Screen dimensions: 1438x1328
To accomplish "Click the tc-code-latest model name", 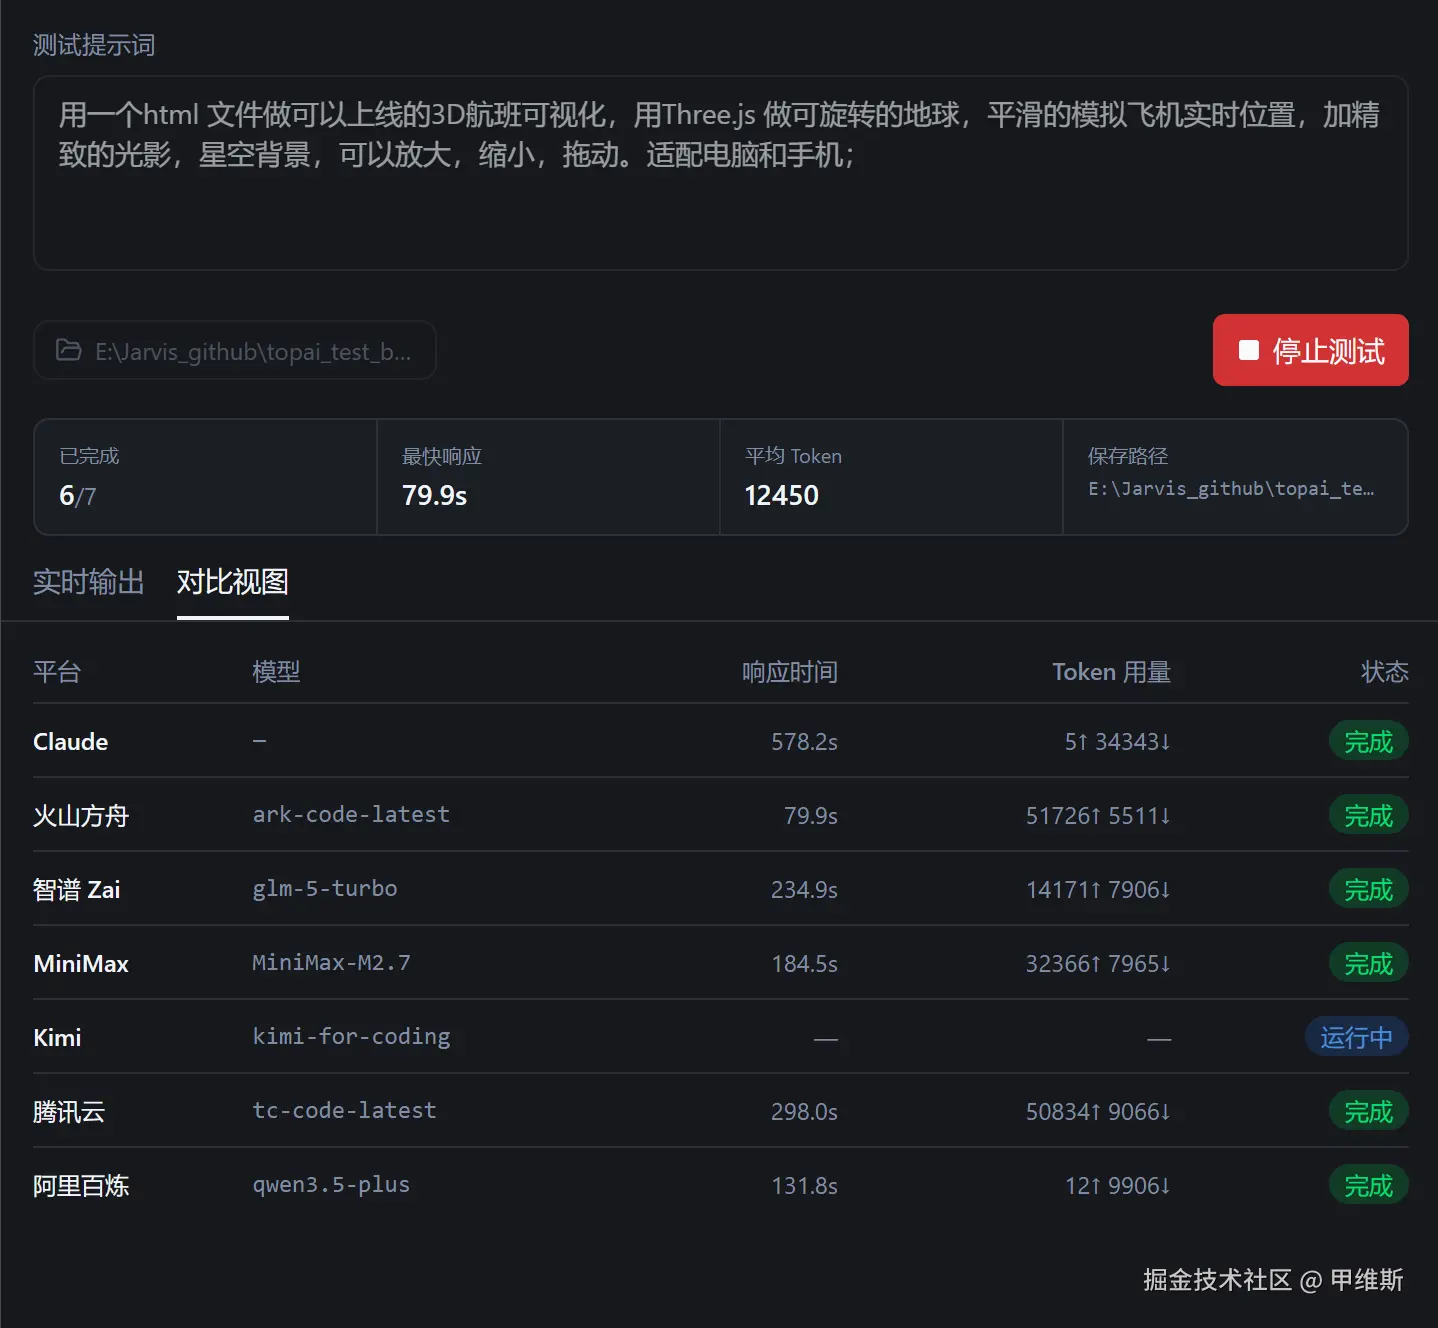I will point(344,1111).
